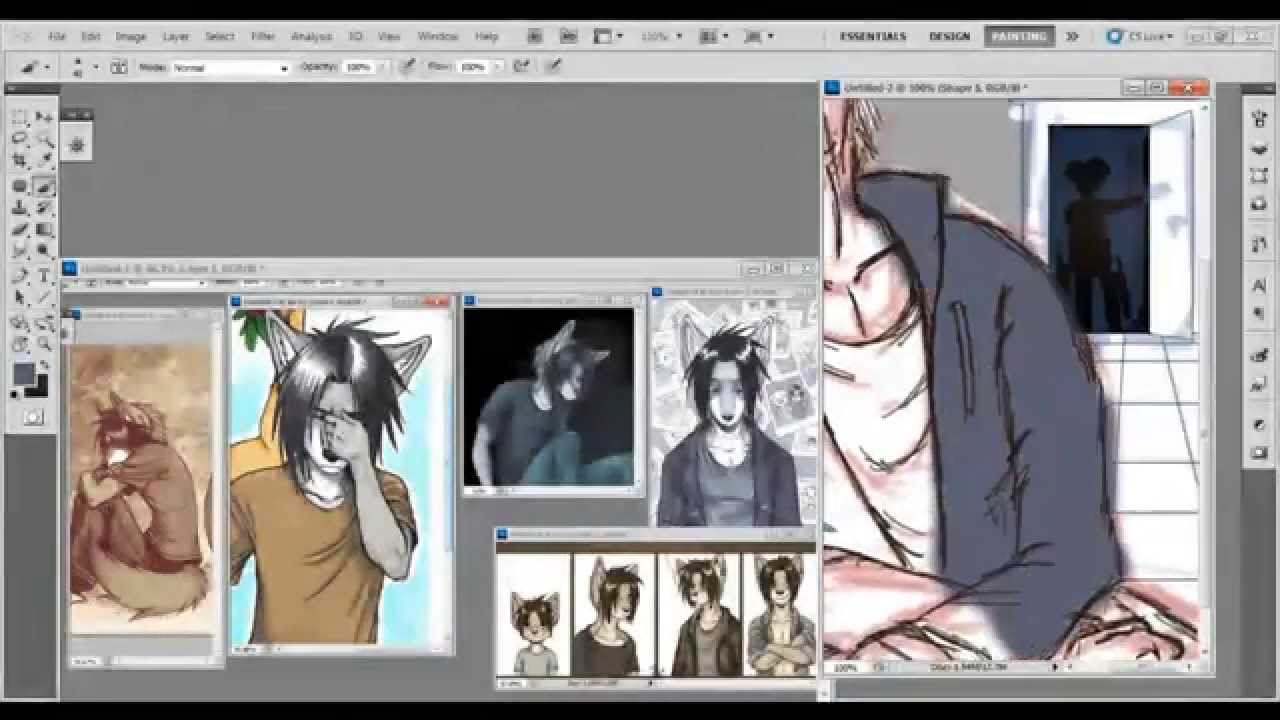
Task: Select the Healing Brush tool
Action: click(x=20, y=186)
